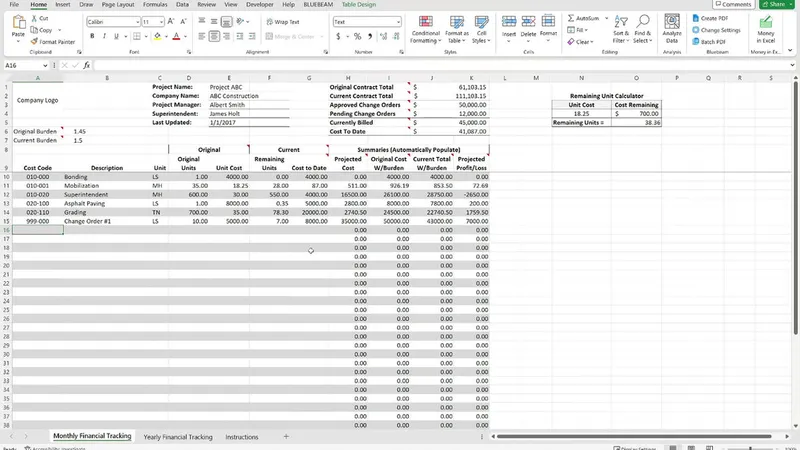Switch to Yearly Financial Tracking sheet

click(x=178, y=437)
